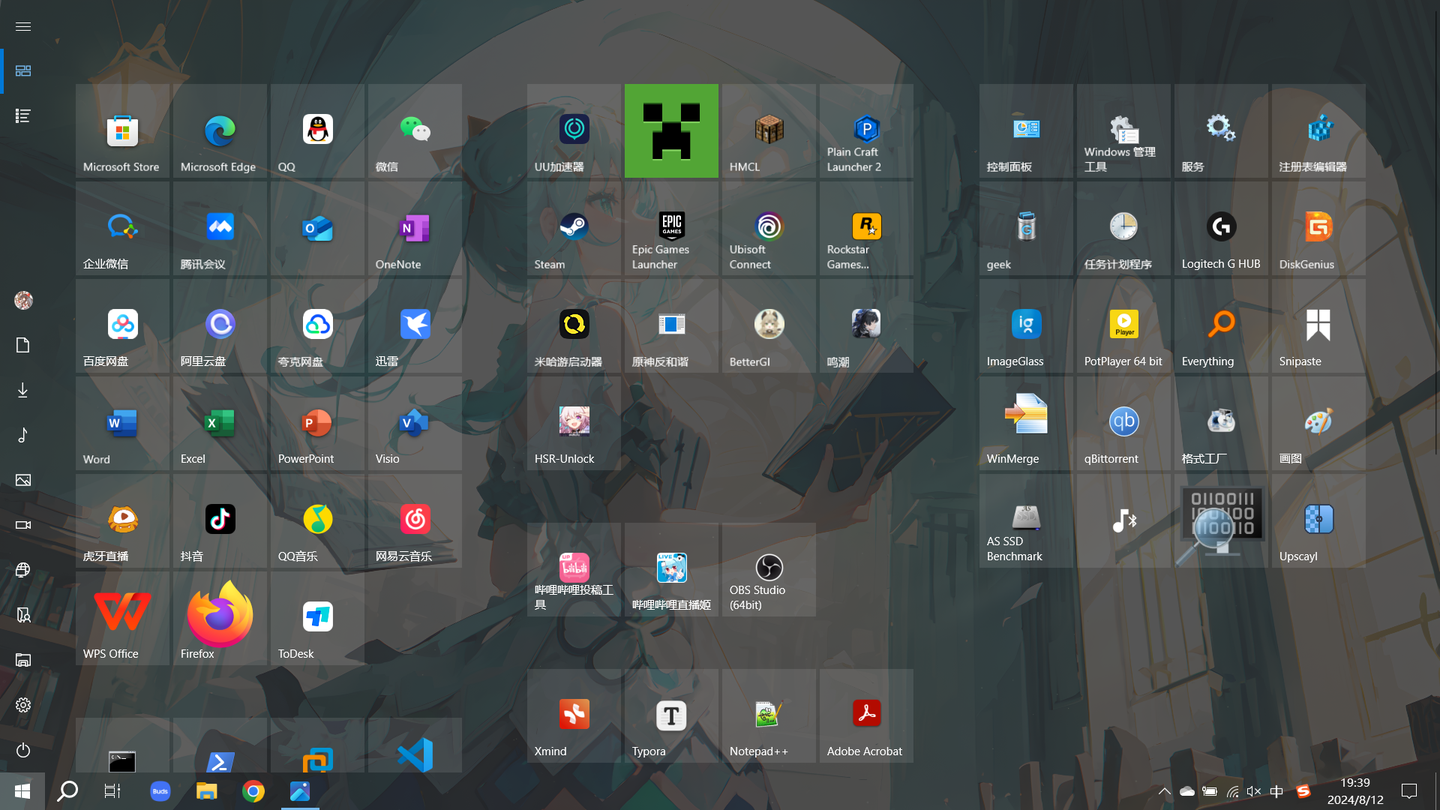Open the UU加速器 tile
This screenshot has height=810, width=1440.
574,131
